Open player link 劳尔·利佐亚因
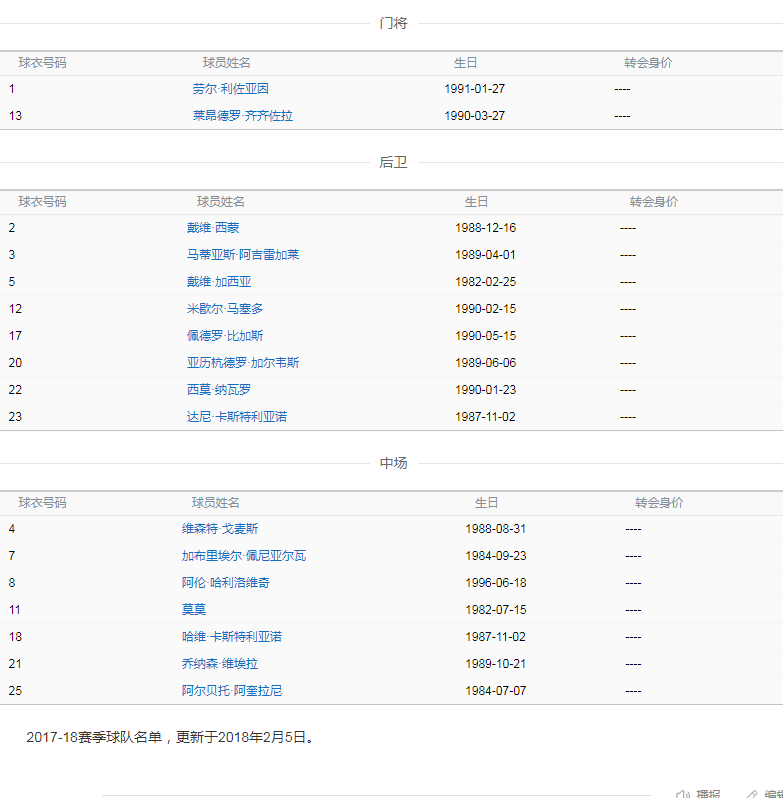The height and width of the screenshot is (798, 783). (x=230, y=89)
